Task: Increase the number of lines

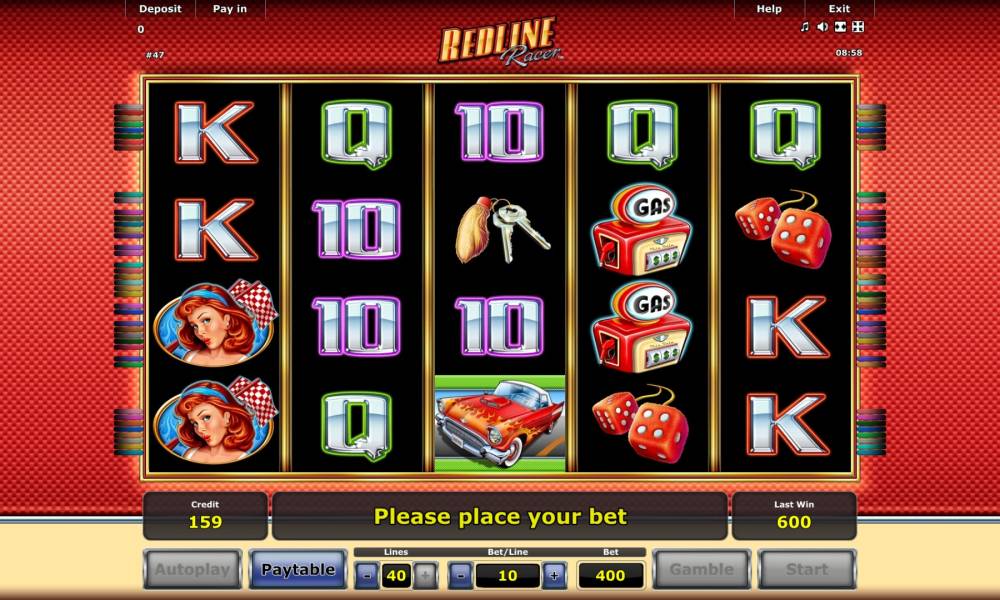Action: pyautogui.click(x=425, y=576)
